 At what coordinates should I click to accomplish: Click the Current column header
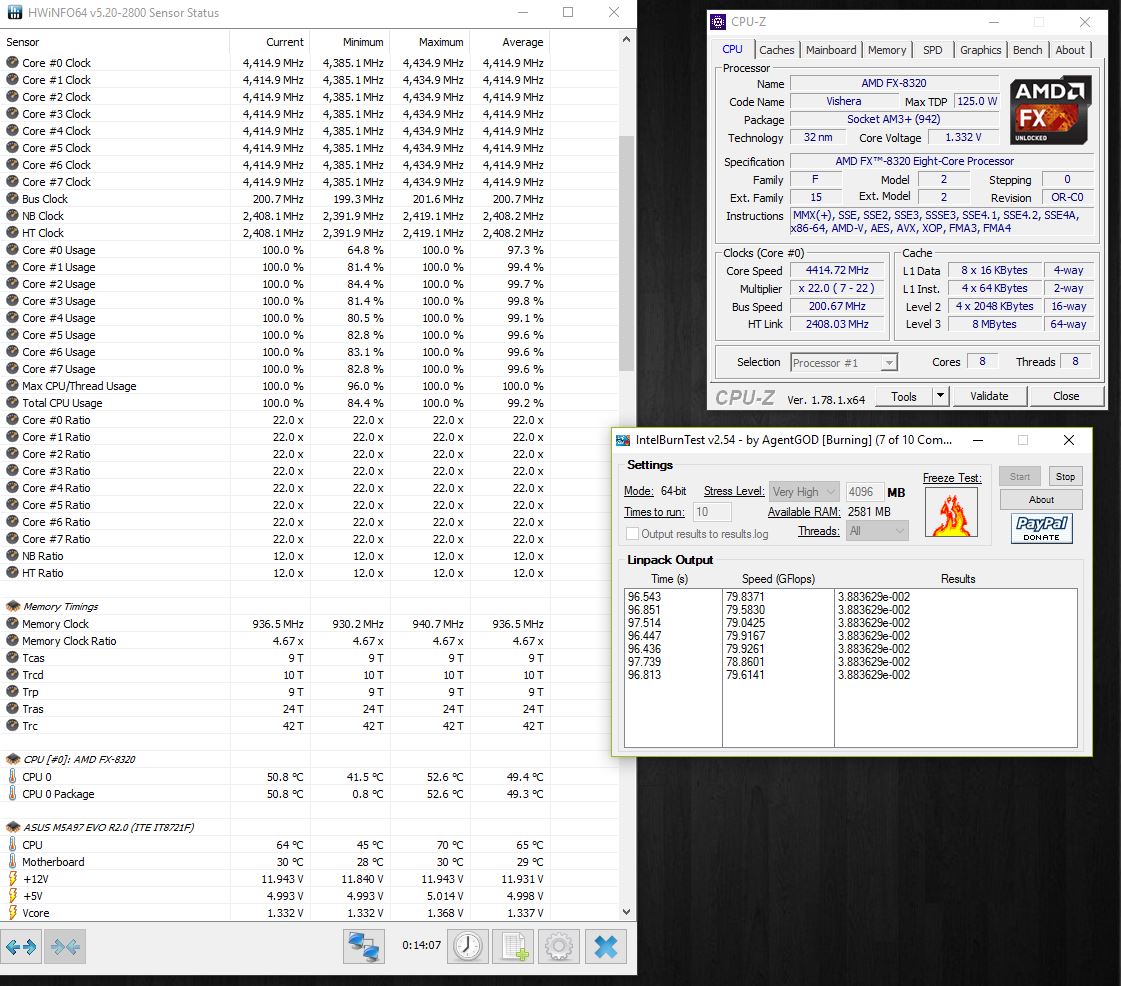pyautogui.click(x=270, y=42)
